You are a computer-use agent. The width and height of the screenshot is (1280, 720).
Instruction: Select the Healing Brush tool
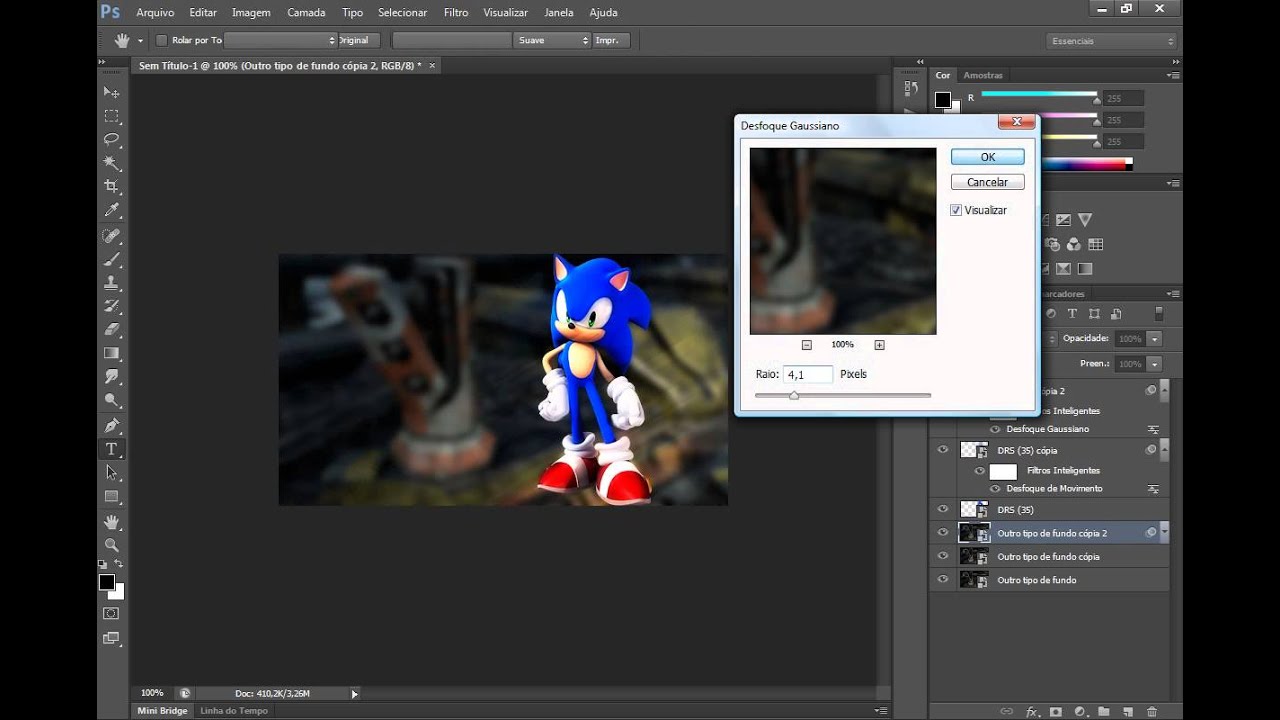(112, 236)
